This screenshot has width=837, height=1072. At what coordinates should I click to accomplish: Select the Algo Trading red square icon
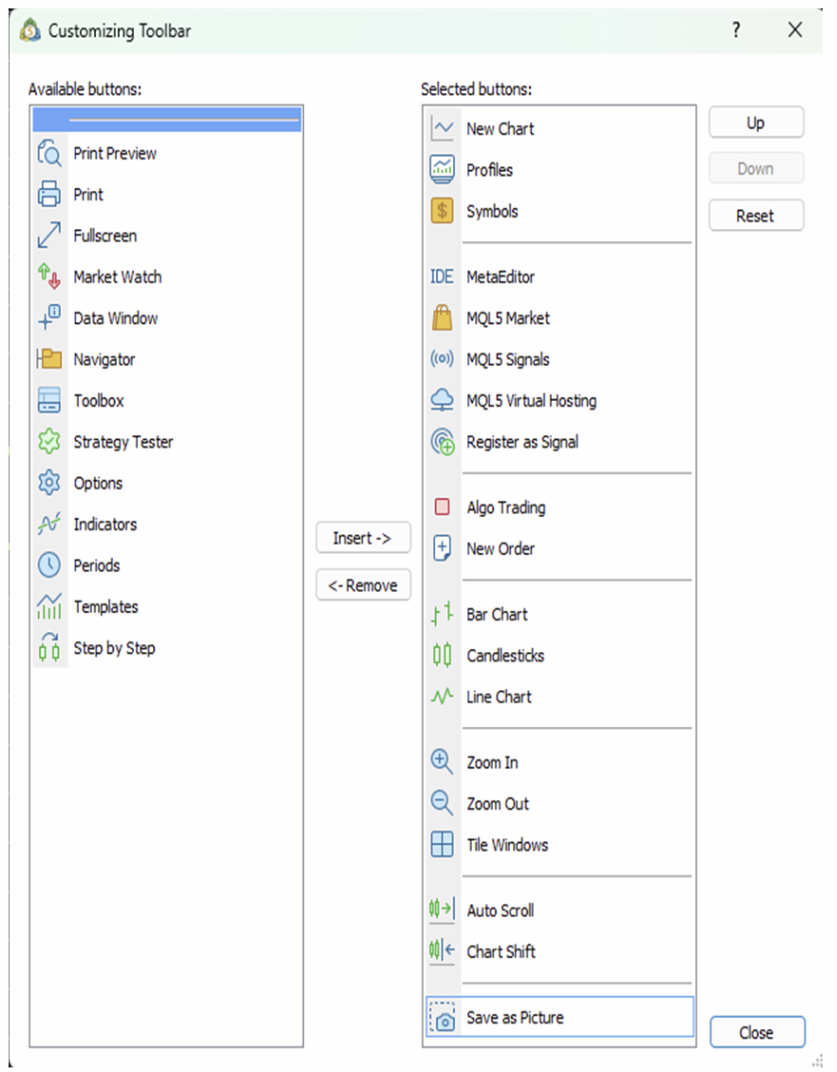tap(442, 507)
